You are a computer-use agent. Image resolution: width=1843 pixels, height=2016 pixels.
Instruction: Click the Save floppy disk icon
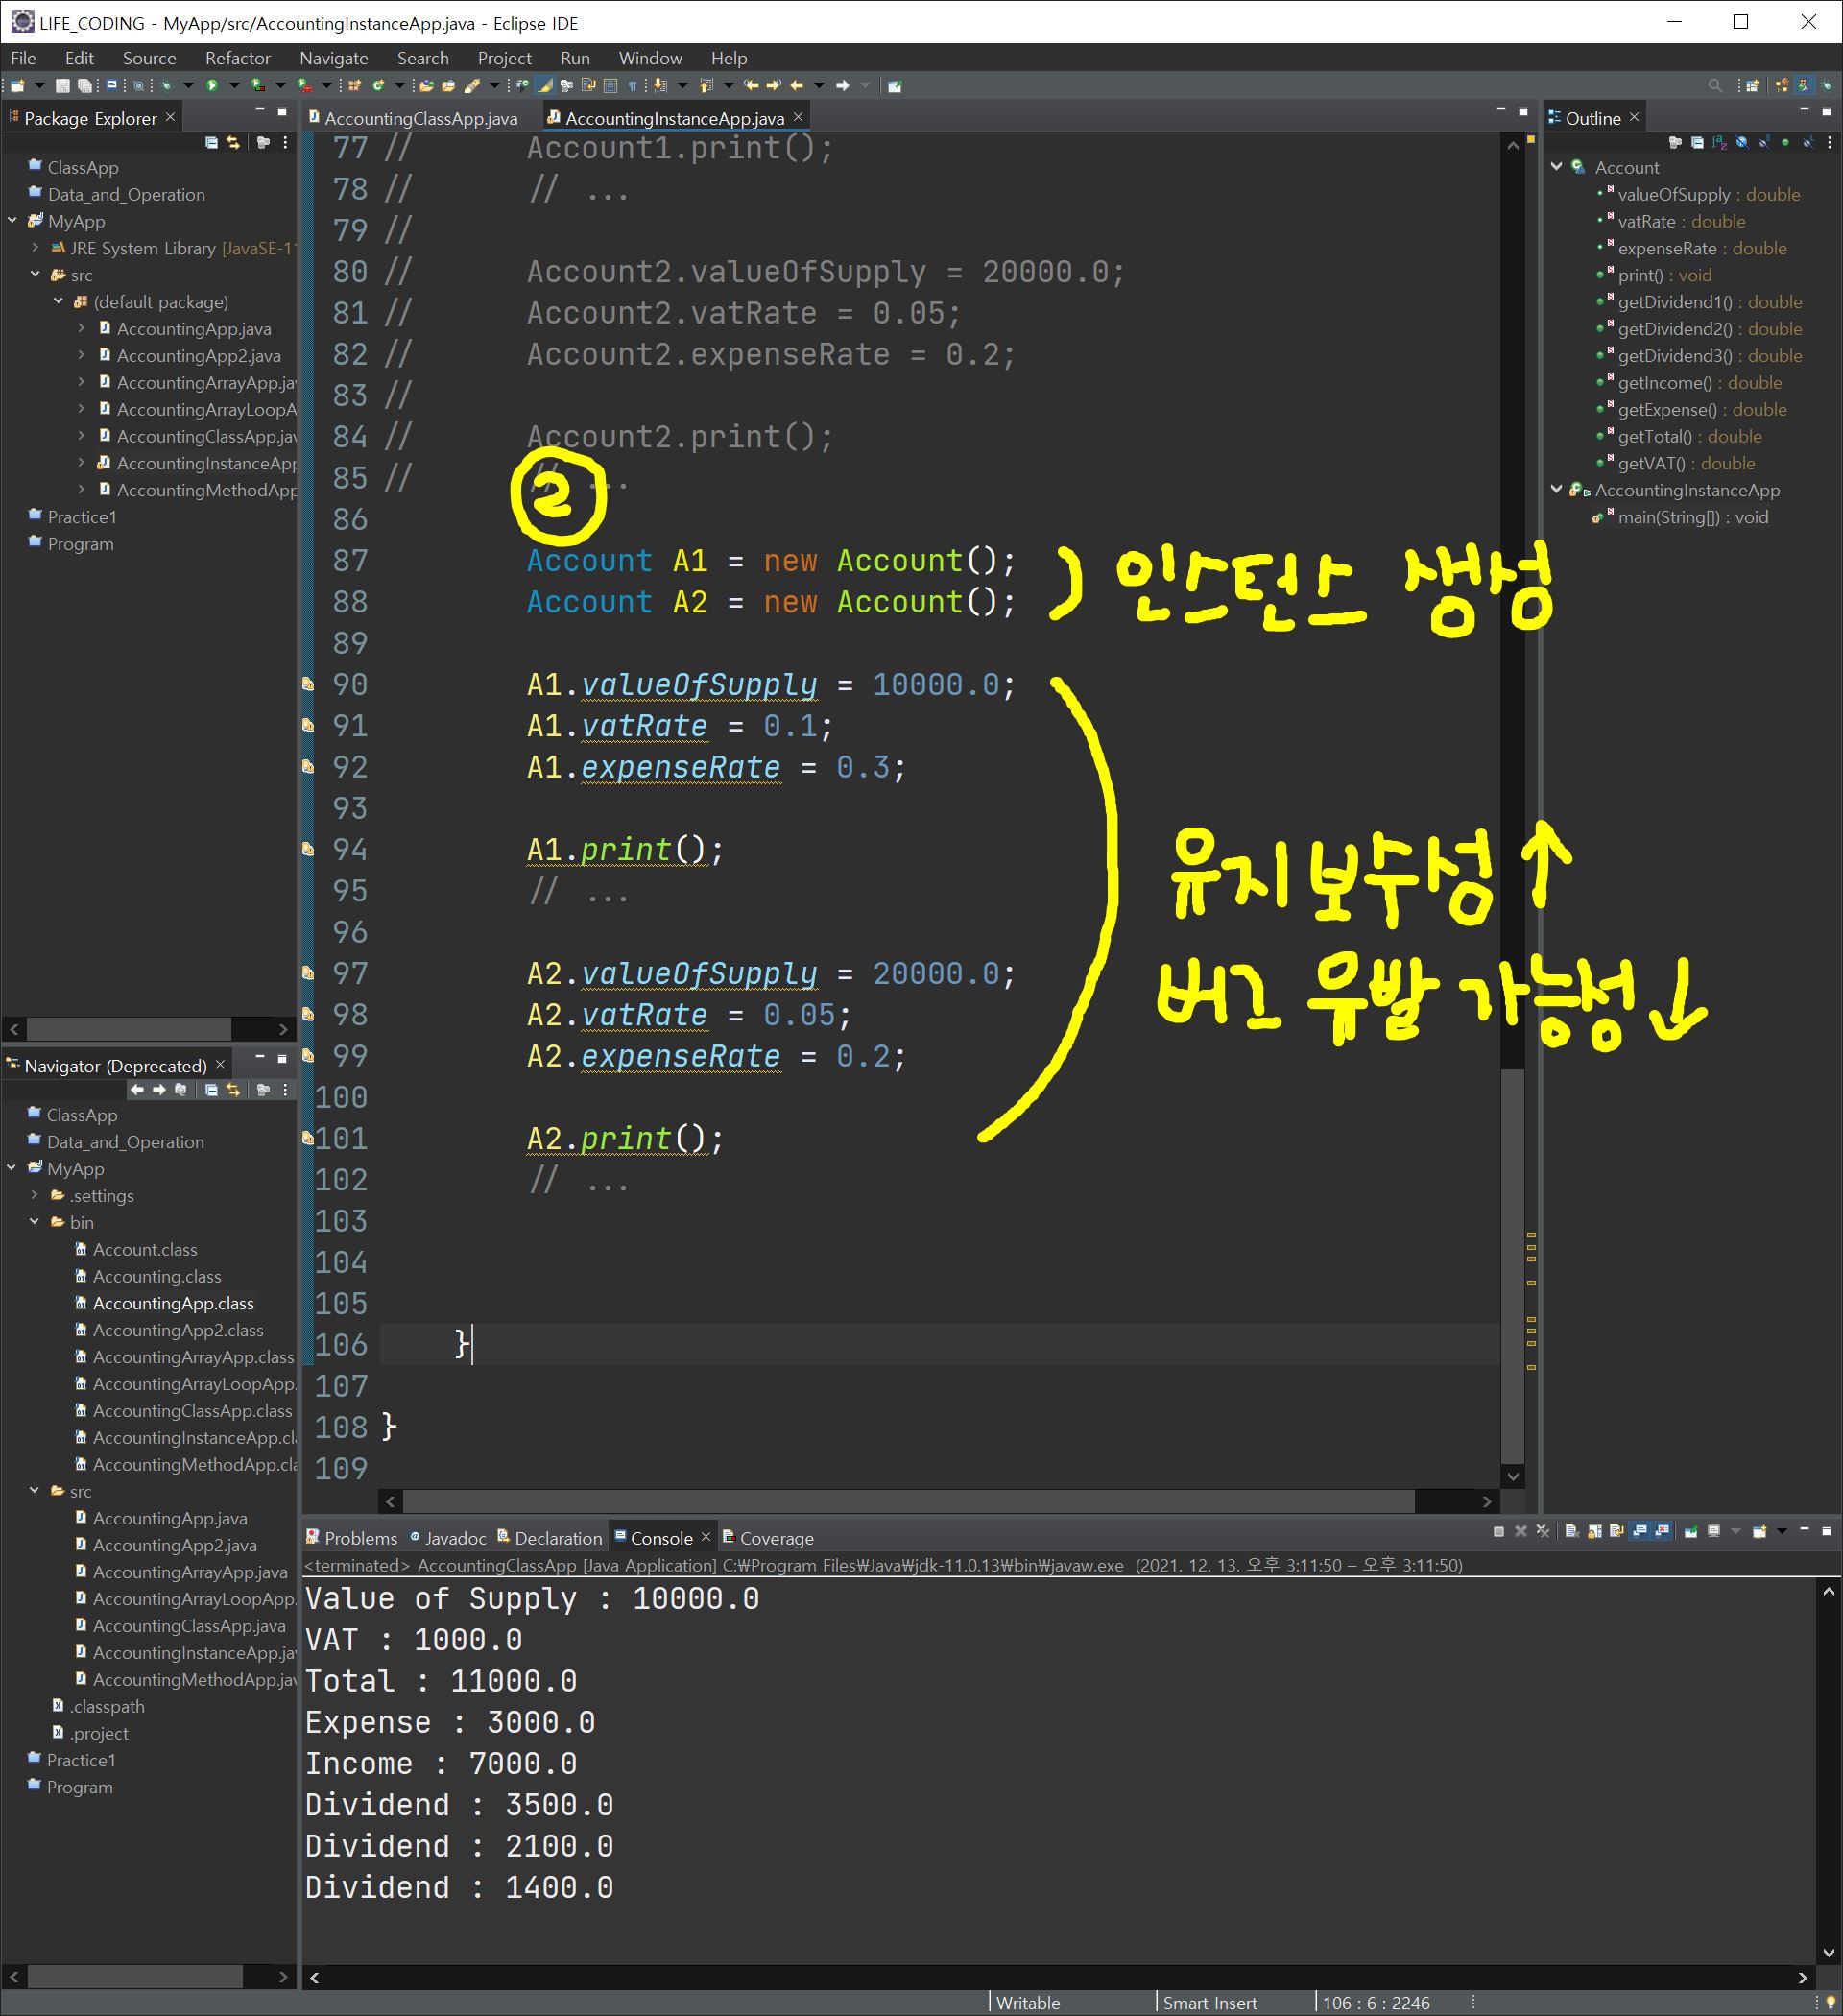click(62, 86)
